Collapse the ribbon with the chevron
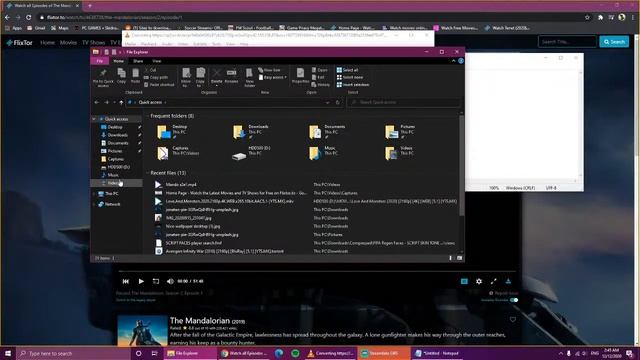 click(x=453, y=61)
